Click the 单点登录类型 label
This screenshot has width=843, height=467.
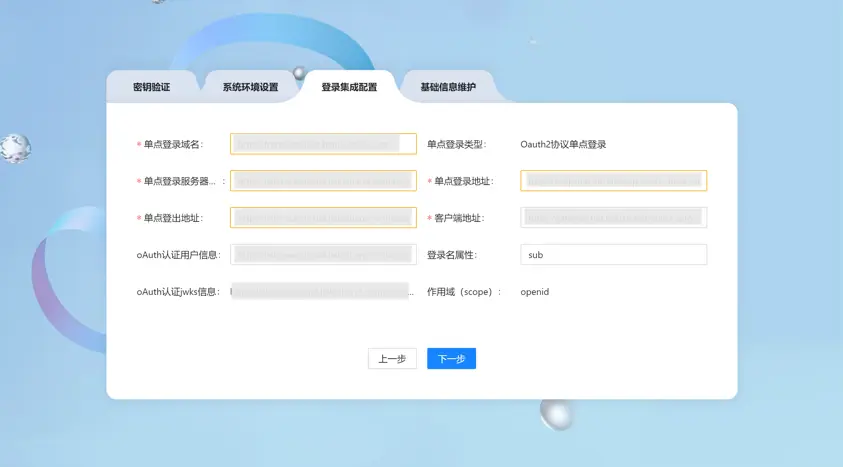tap(456, 144)
